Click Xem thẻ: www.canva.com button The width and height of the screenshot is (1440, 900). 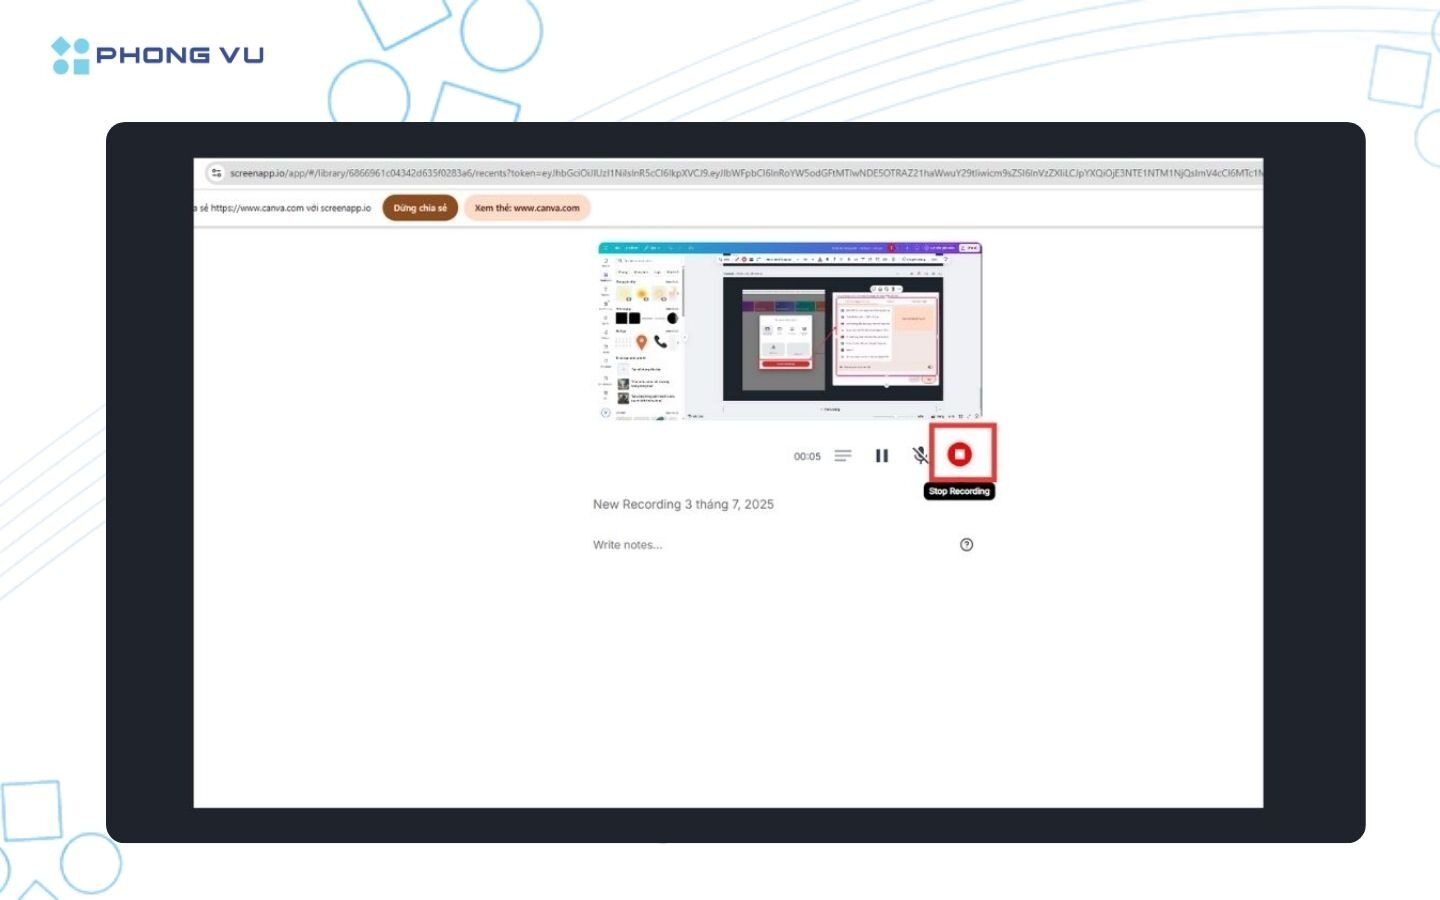click(x=527, y=208)
